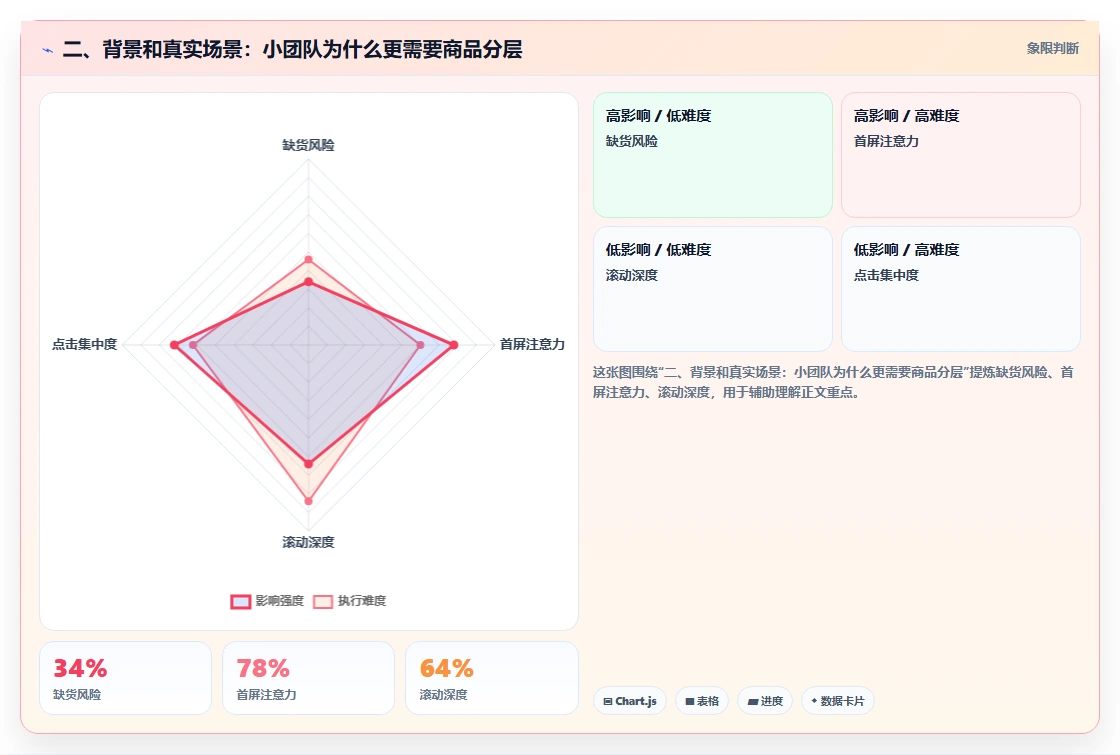
Task: Click 首屏注意力 text in high-difficulty quadrant
Action: 886,141
